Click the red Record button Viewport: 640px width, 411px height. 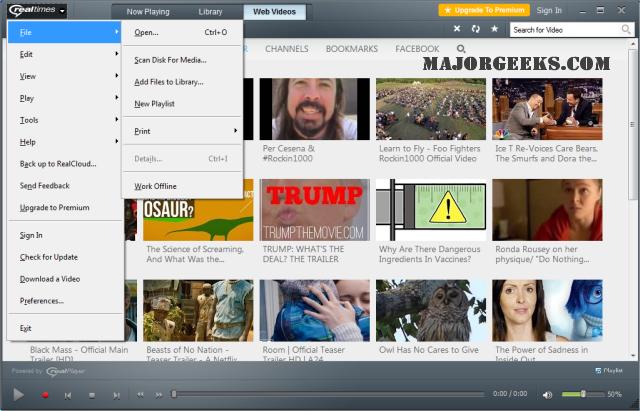(x=45, y=395)
